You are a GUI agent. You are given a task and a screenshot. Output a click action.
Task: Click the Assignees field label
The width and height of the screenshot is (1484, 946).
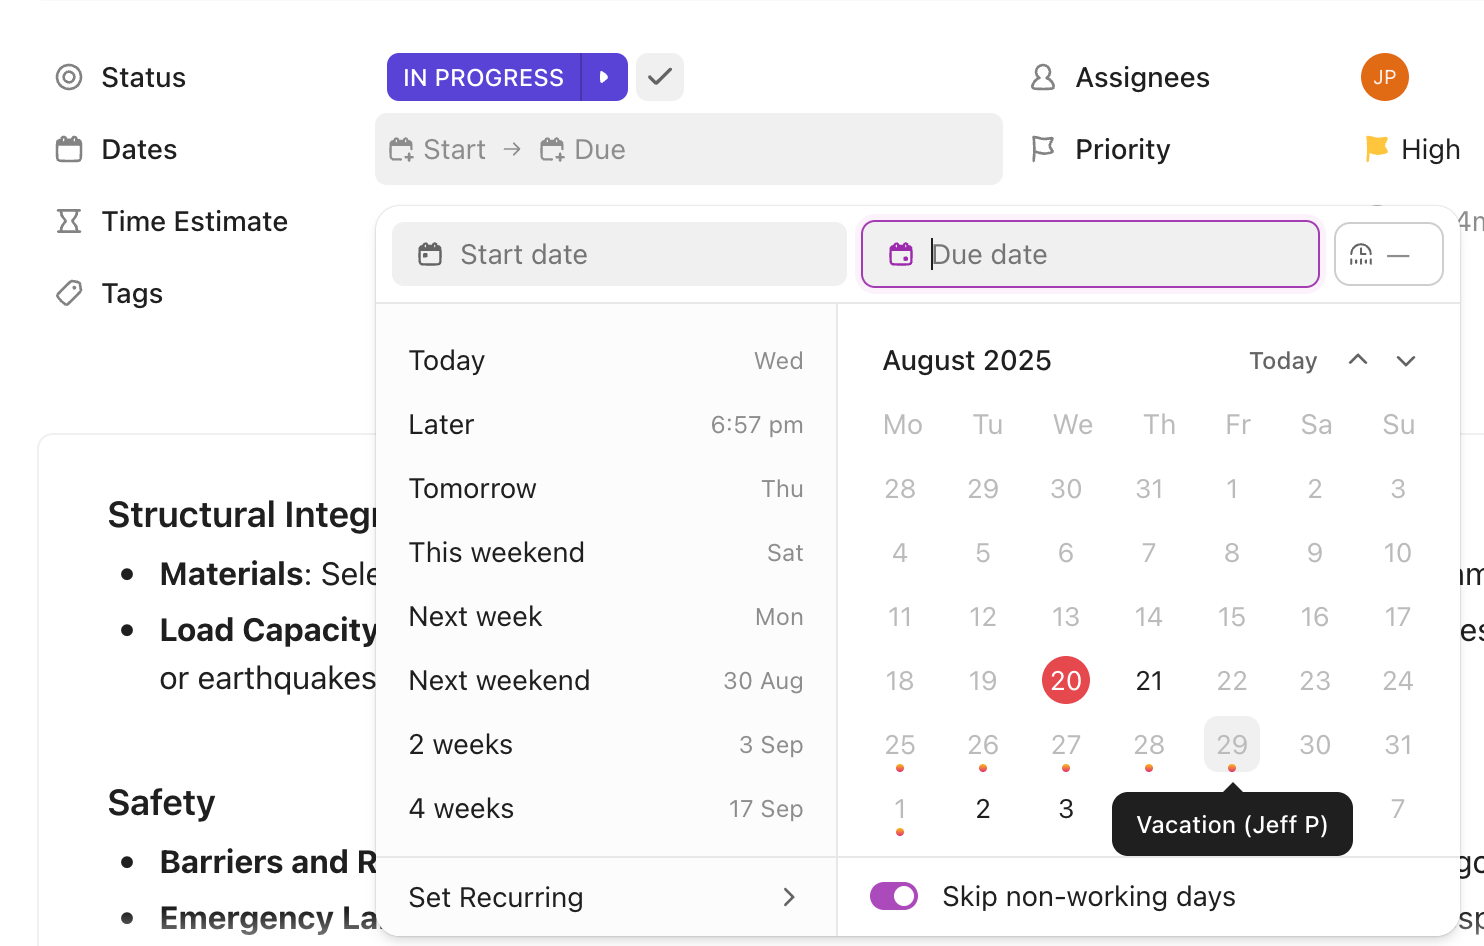(1142, 77)
